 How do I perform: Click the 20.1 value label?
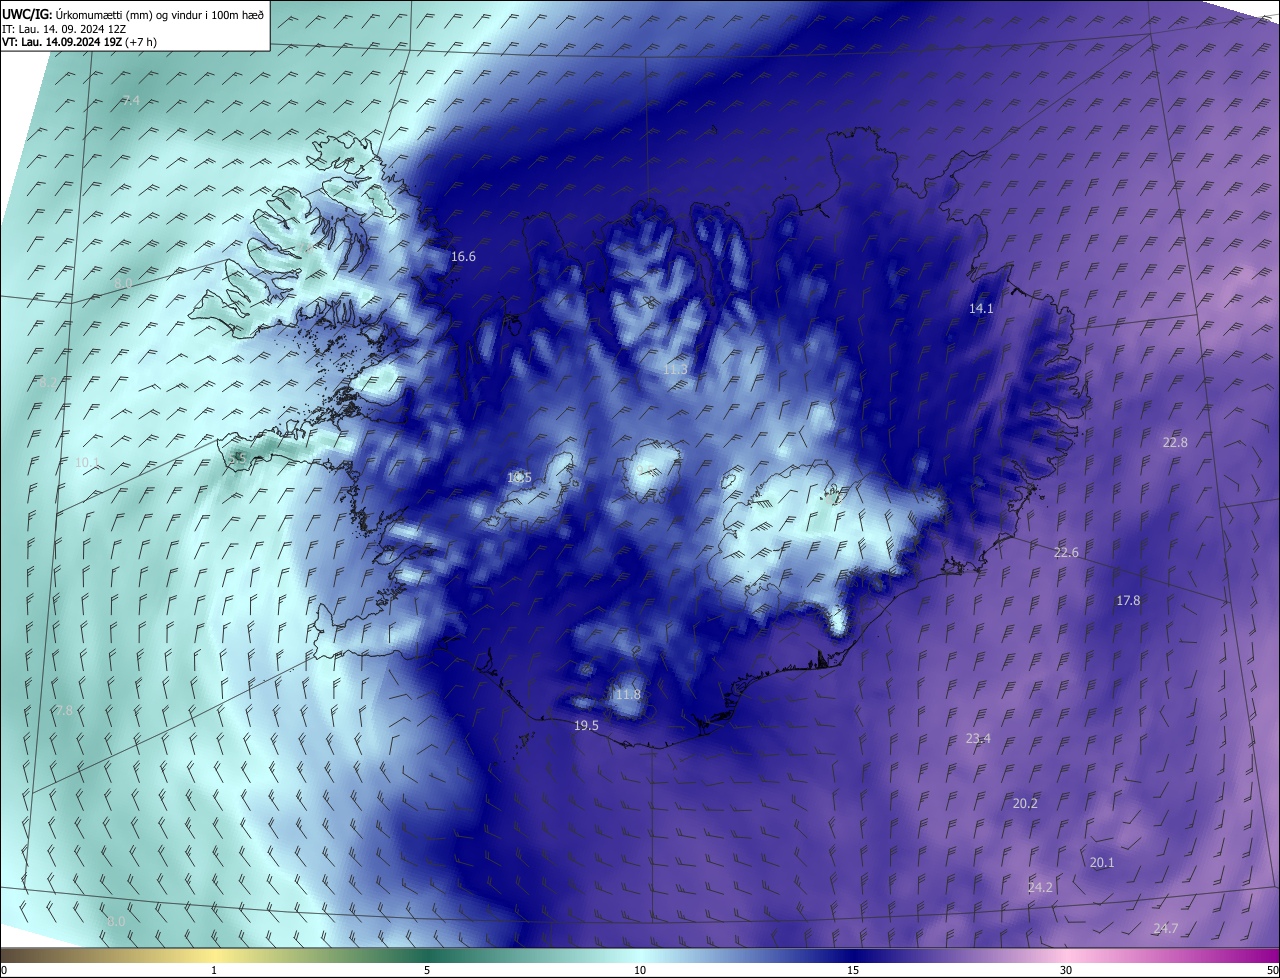(x=1102, y=863)
